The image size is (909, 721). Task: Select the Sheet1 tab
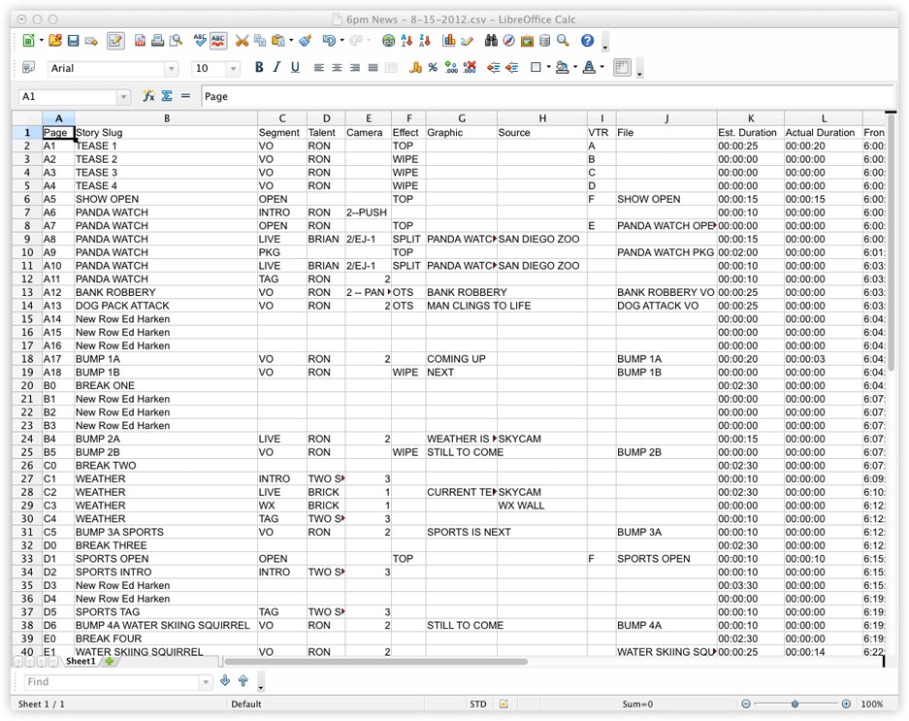(x=80, y=661)
